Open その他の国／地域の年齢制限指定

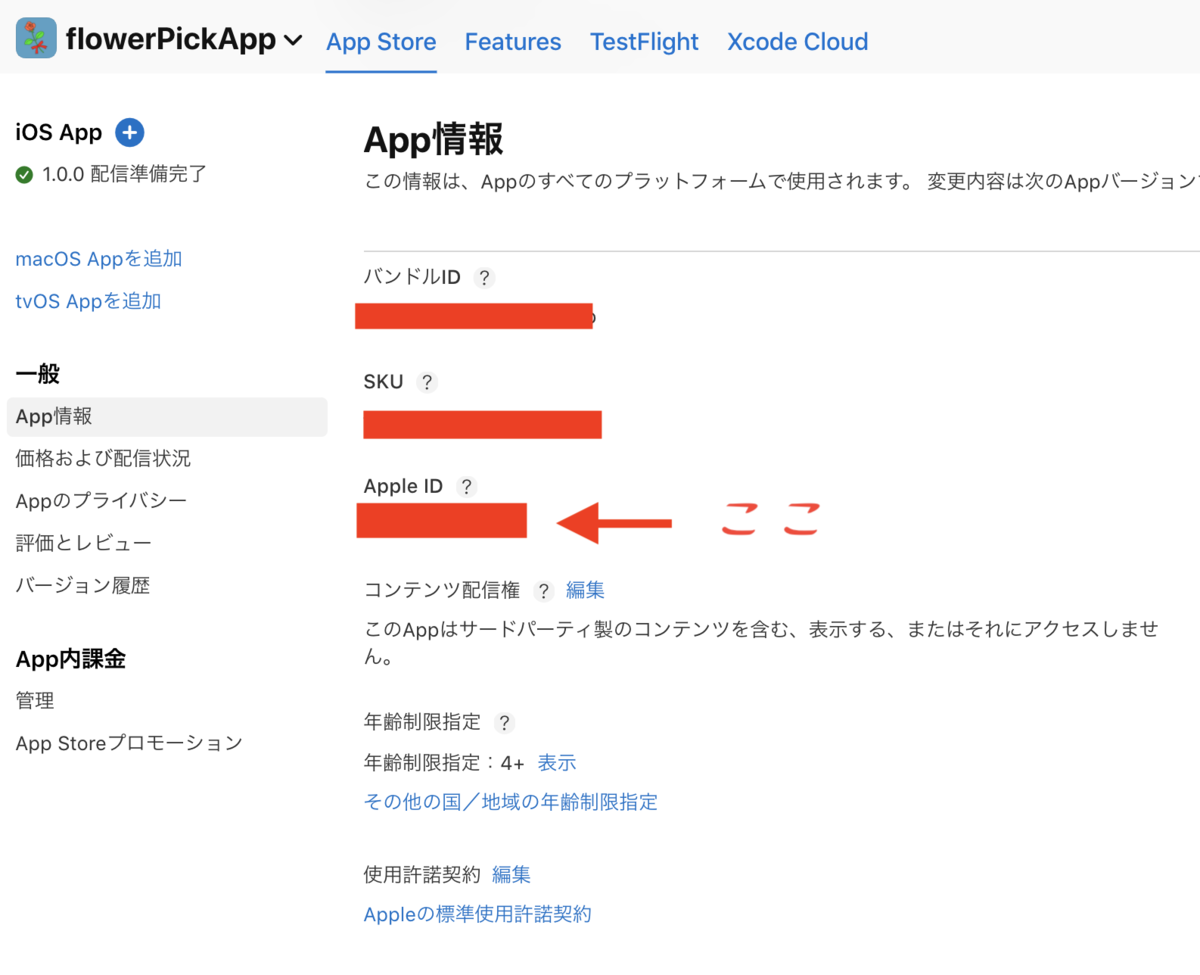click(x=511, y=803)
